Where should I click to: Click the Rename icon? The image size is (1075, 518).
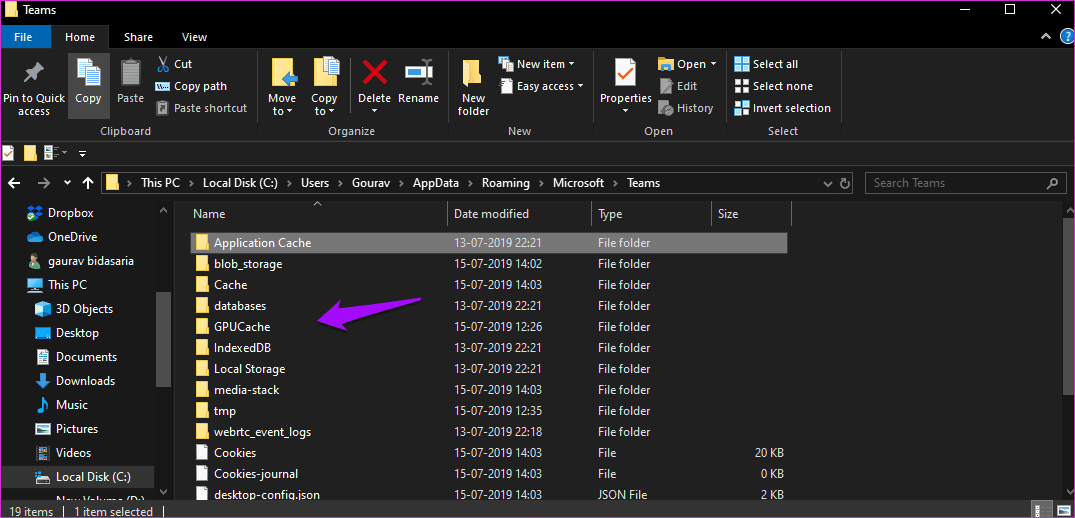coord(418,74)
